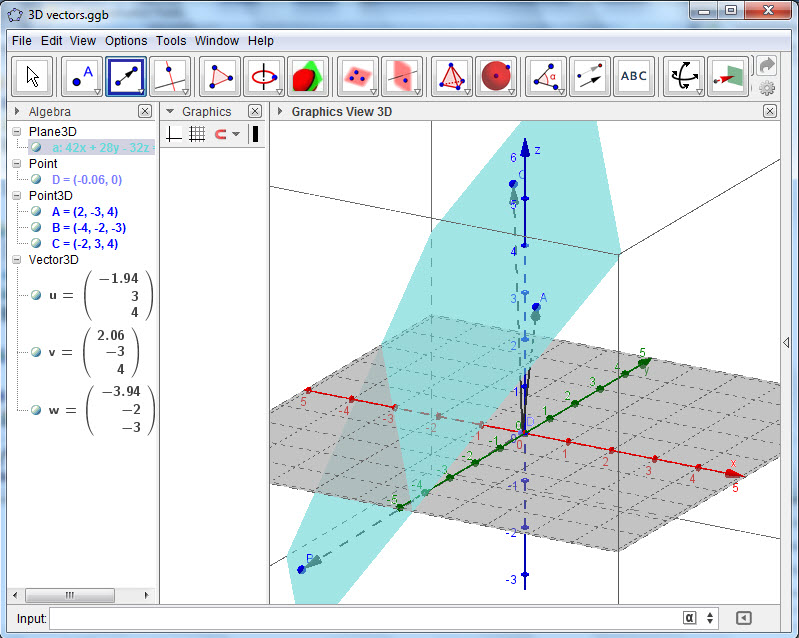799x638 pixels.
Task: Click the Algebra horizontal scrollbar thumb
Action: [70, 595]
